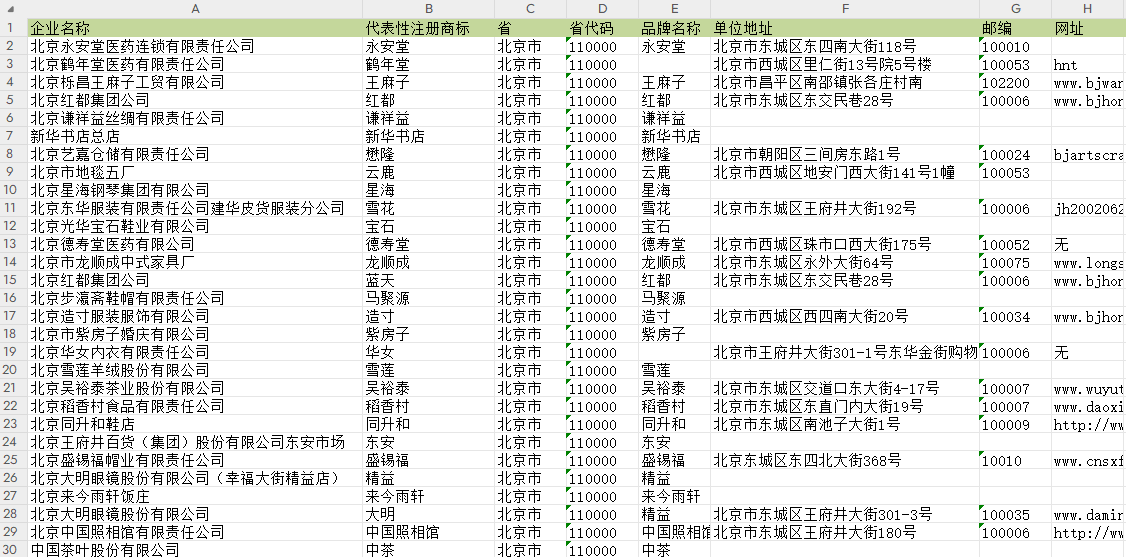Image resolution: width=1126 pixels, height=557 pixels.
Task: Click header cell 省代码
Action: [602, 28]
